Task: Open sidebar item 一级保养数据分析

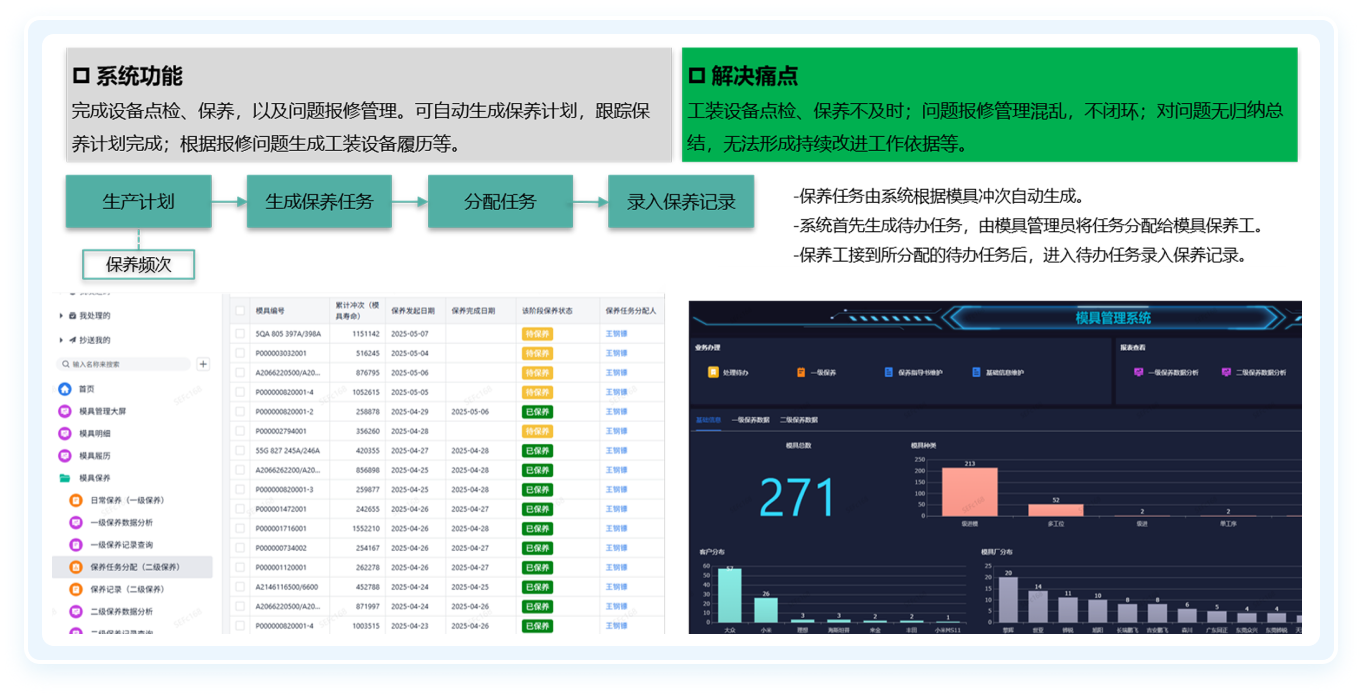Action: 121,522
